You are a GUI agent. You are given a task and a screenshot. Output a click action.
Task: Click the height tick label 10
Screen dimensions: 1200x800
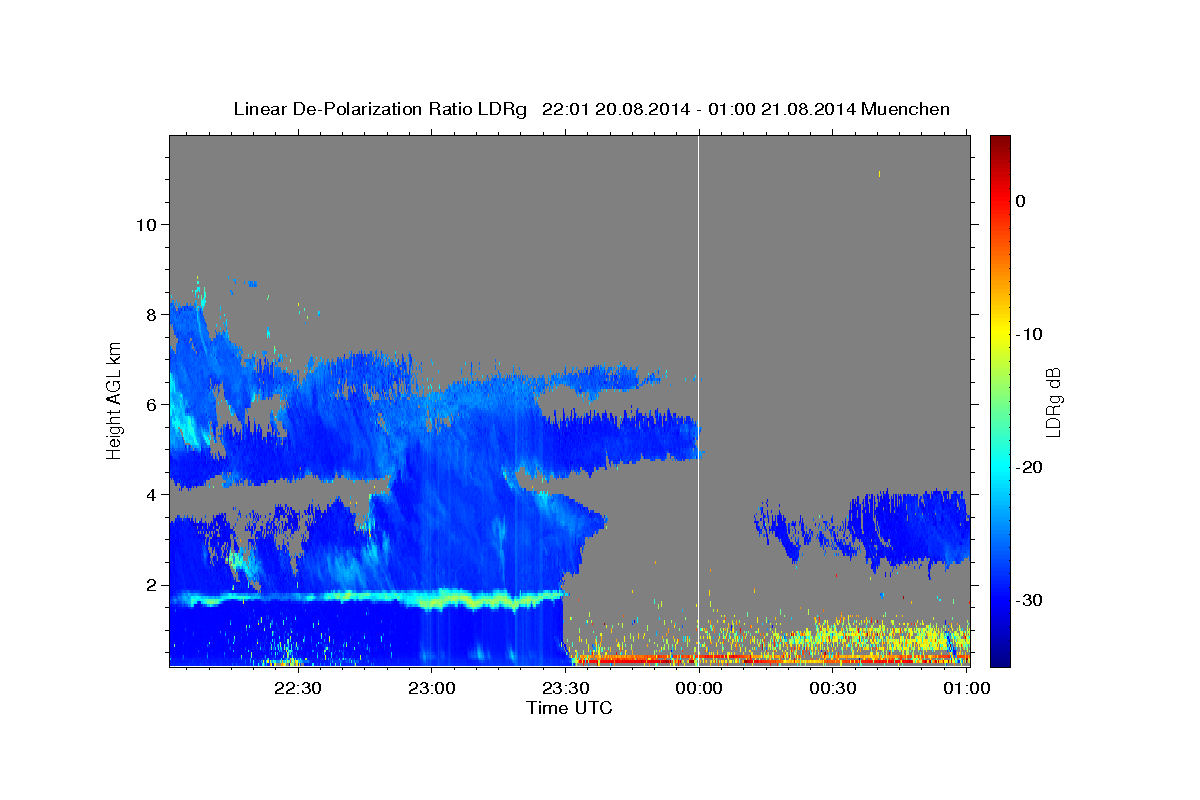click(146, 224)
